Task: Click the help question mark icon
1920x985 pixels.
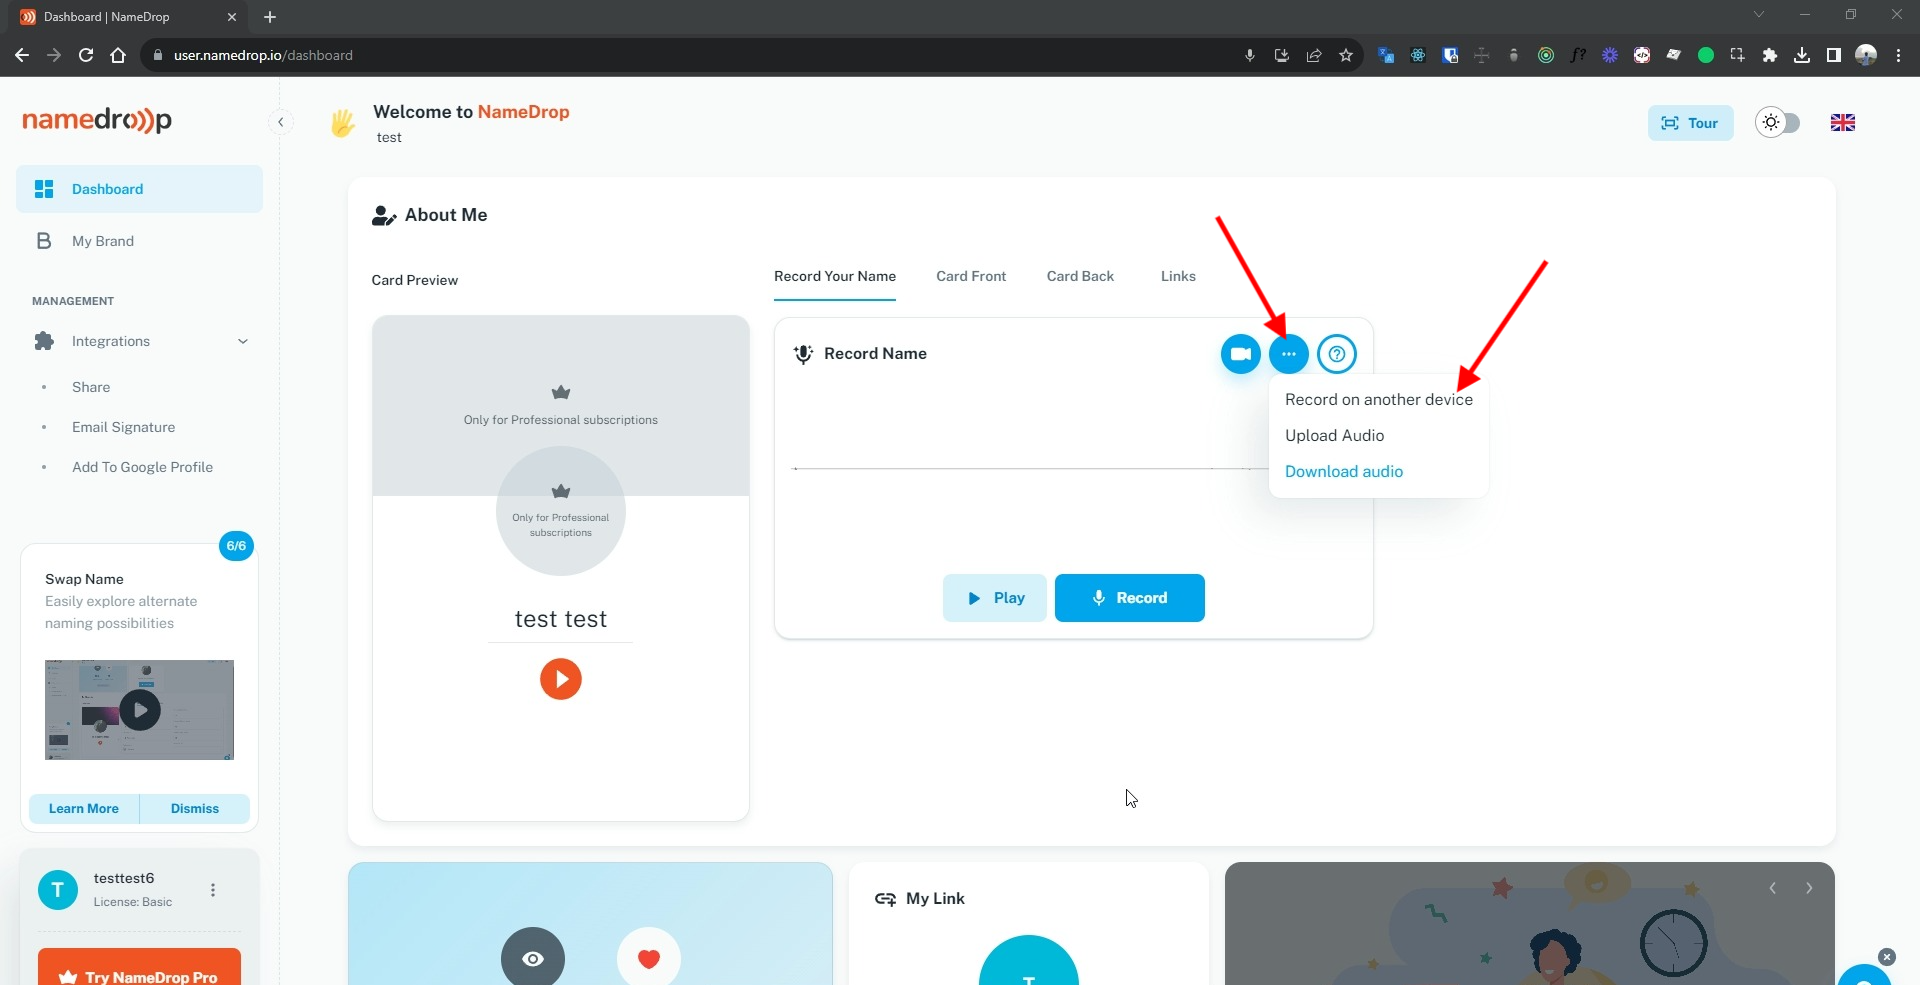Action: click(x=1336, y=354)
